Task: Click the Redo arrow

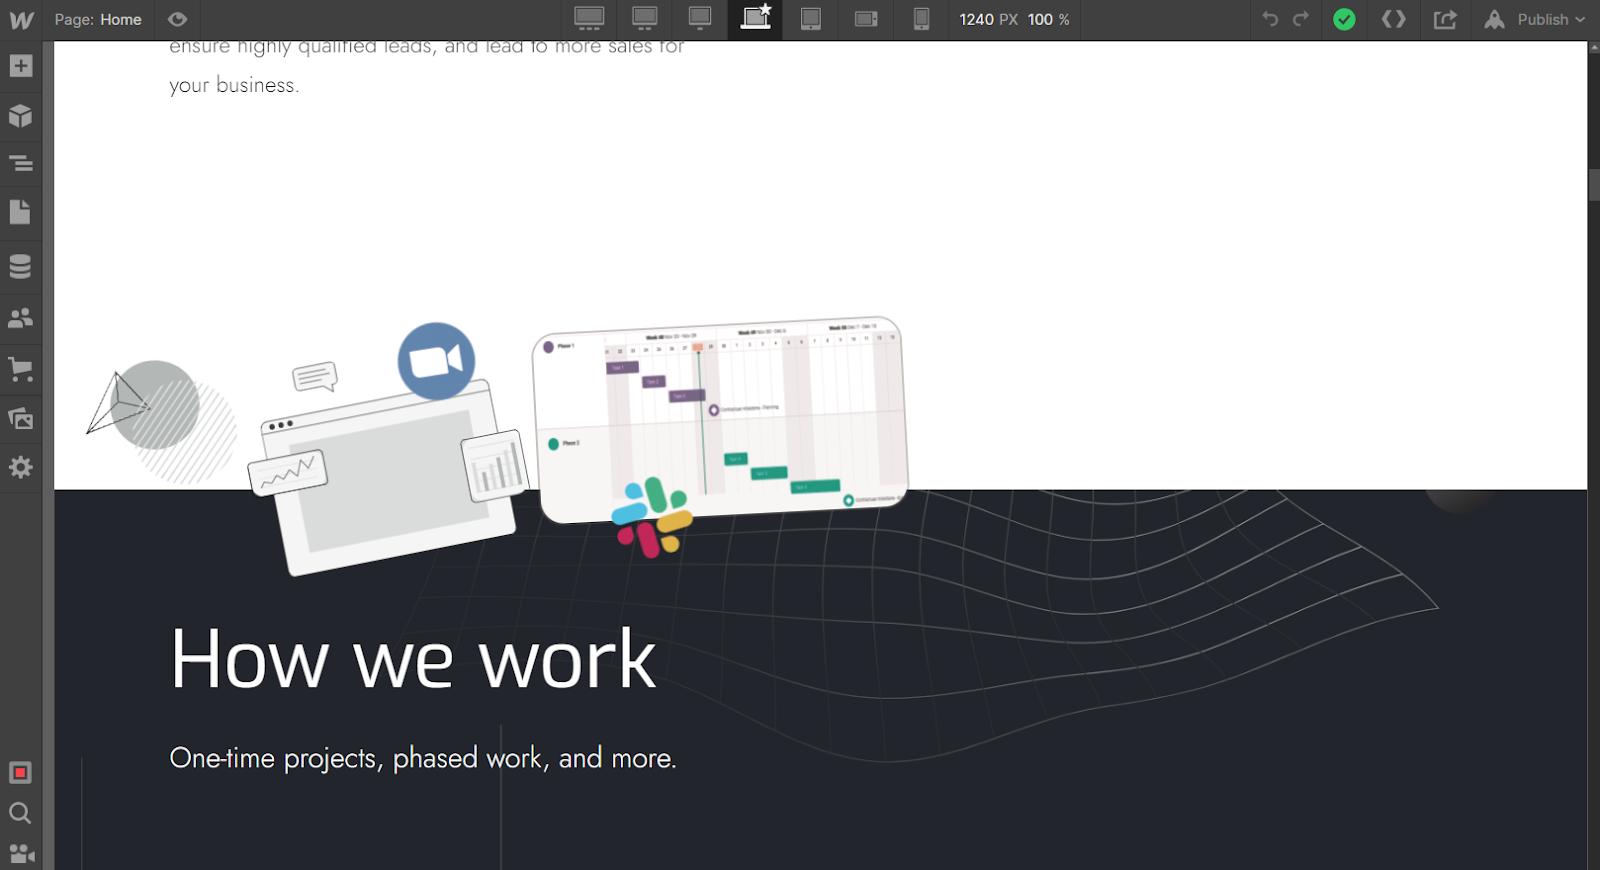Action: pos(1301,19)
